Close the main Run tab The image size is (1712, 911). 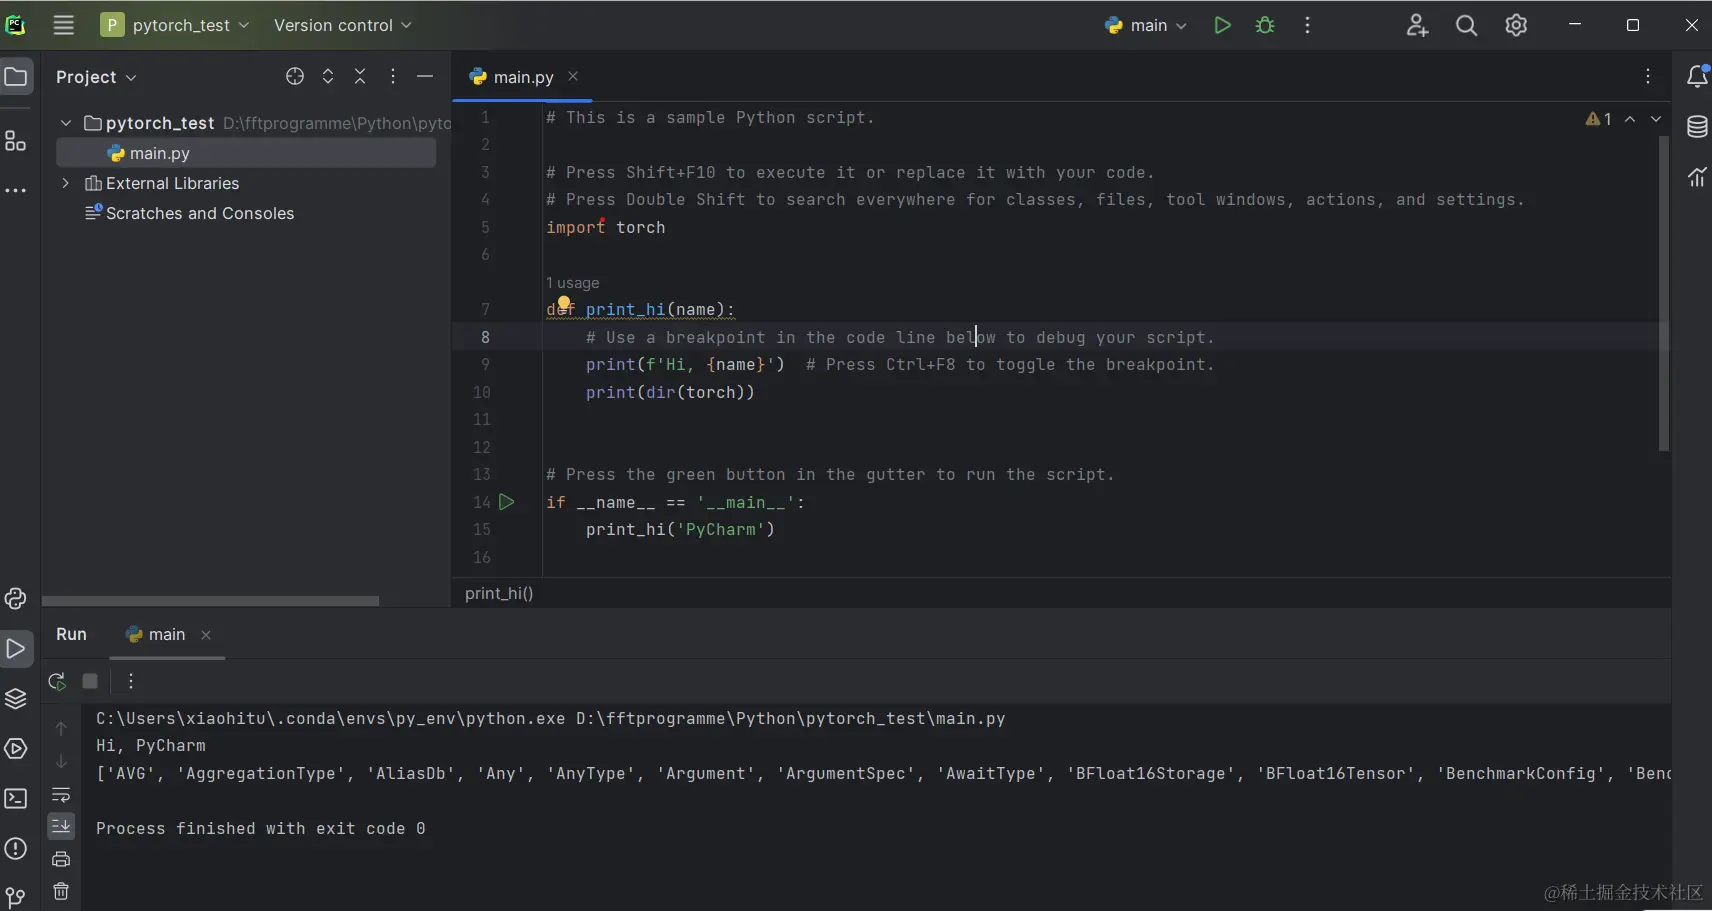206,635
